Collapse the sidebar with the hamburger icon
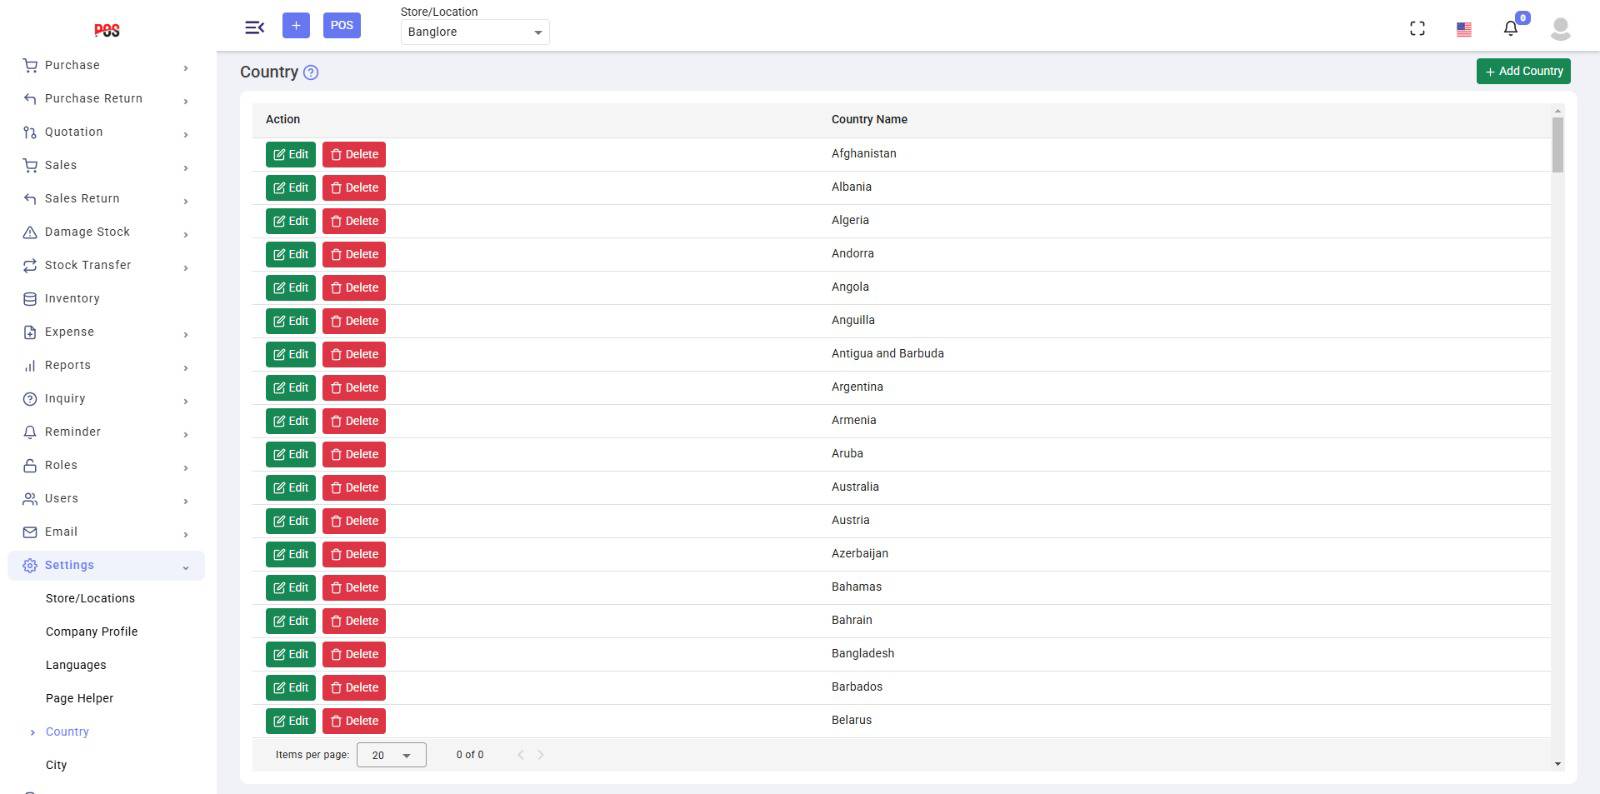Image resolution: width=1600 pixels, height=794 pixels. pos(255,27)
